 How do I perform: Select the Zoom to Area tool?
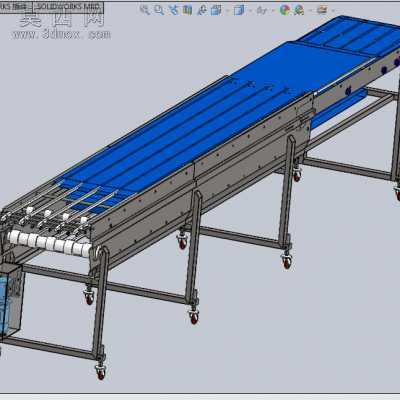[x=159, y=10]
